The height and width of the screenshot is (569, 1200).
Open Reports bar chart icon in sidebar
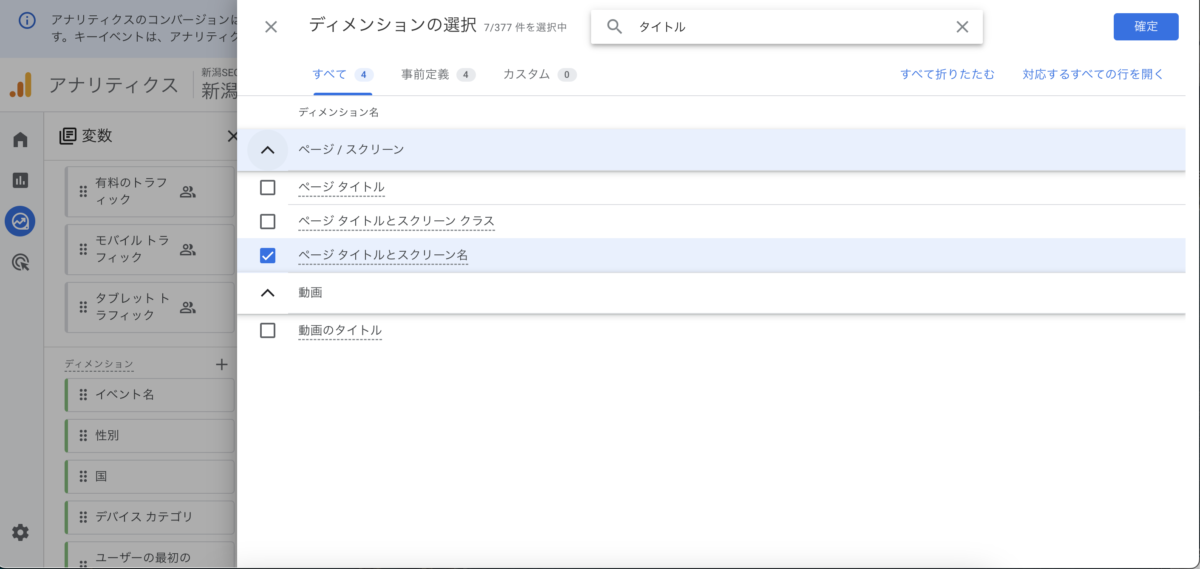(x=20, y=180)
